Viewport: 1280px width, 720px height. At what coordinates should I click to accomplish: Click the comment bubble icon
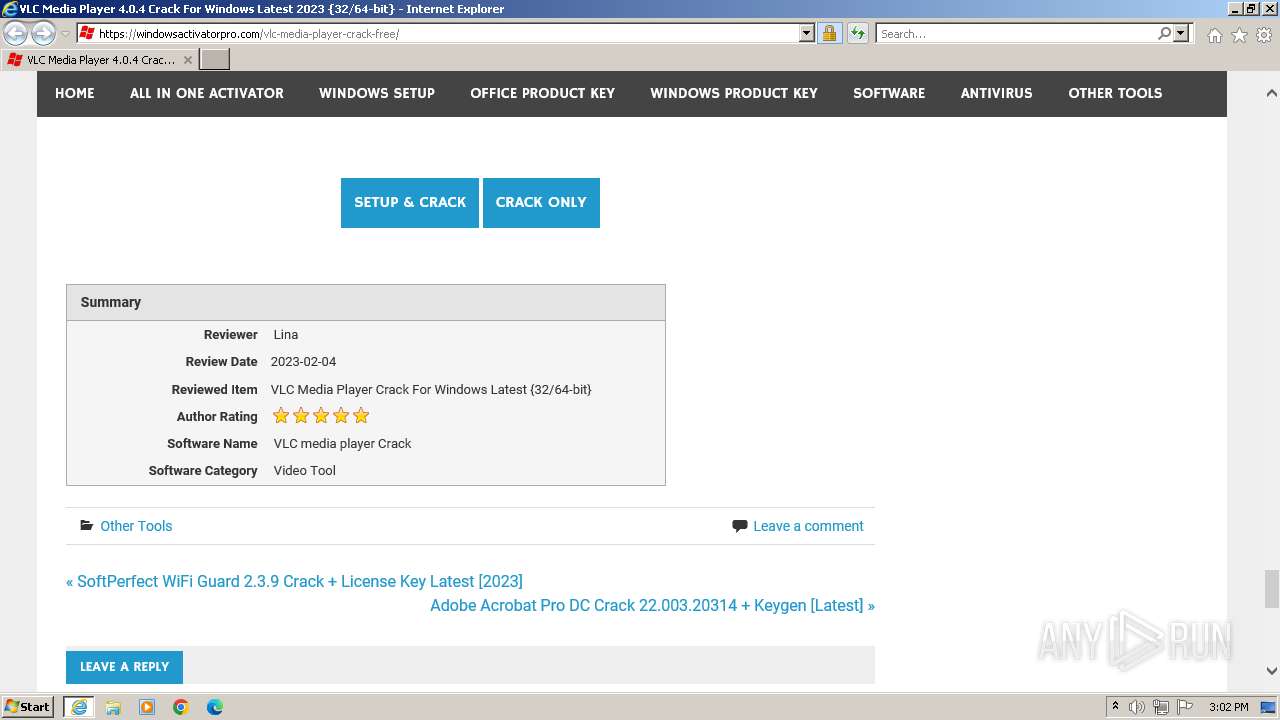point(740,526)
